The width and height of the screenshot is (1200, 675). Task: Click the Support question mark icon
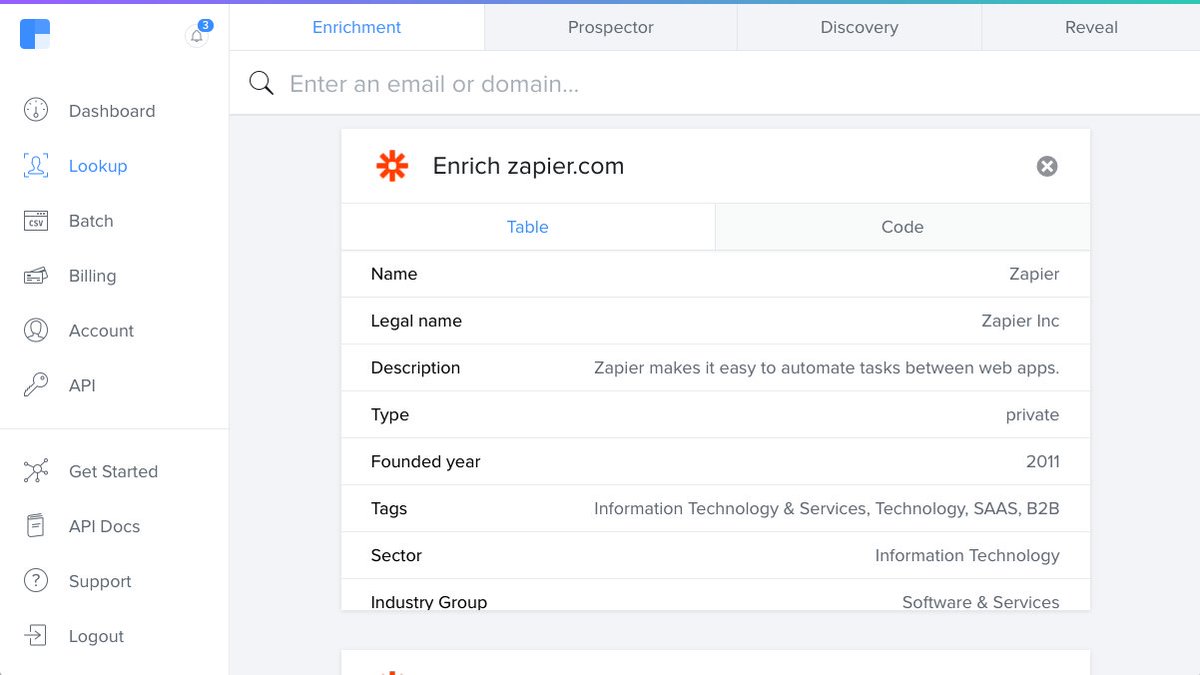[x=36, y=581]
